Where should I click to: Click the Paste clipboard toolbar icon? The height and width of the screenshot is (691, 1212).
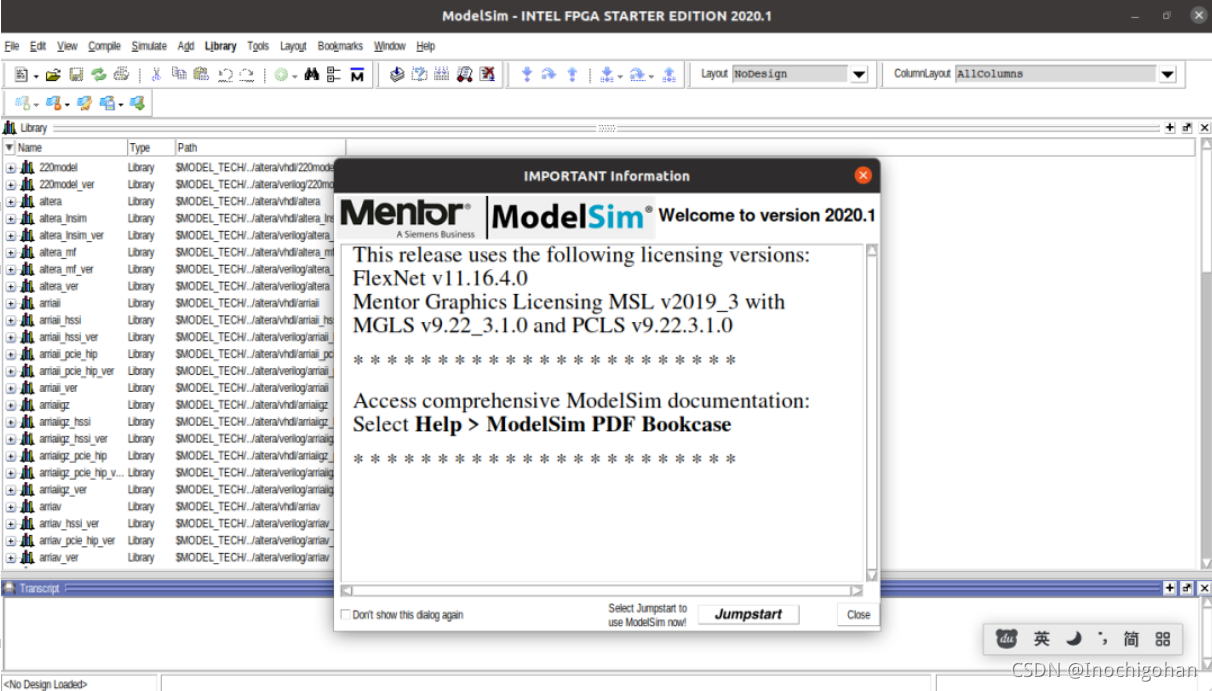point(201,74)
